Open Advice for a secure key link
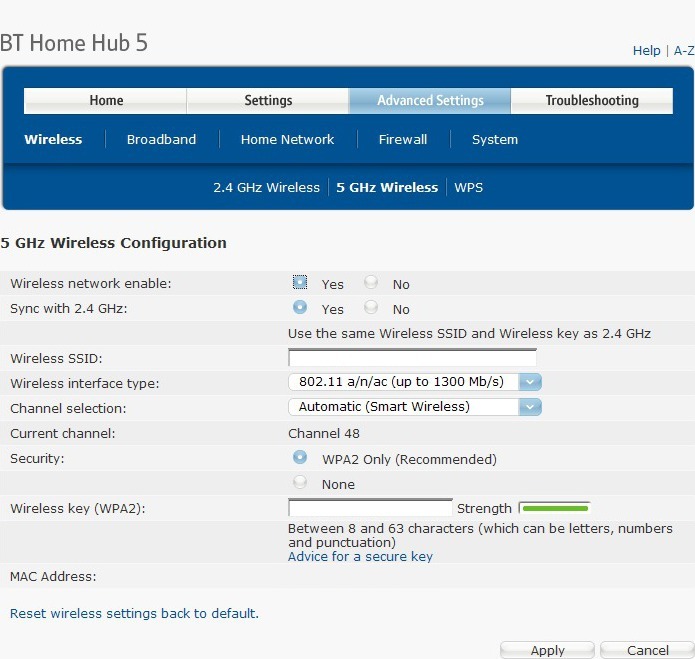This screenshot has width=695, height=659. pyautogui.click(x=360, y=556)
